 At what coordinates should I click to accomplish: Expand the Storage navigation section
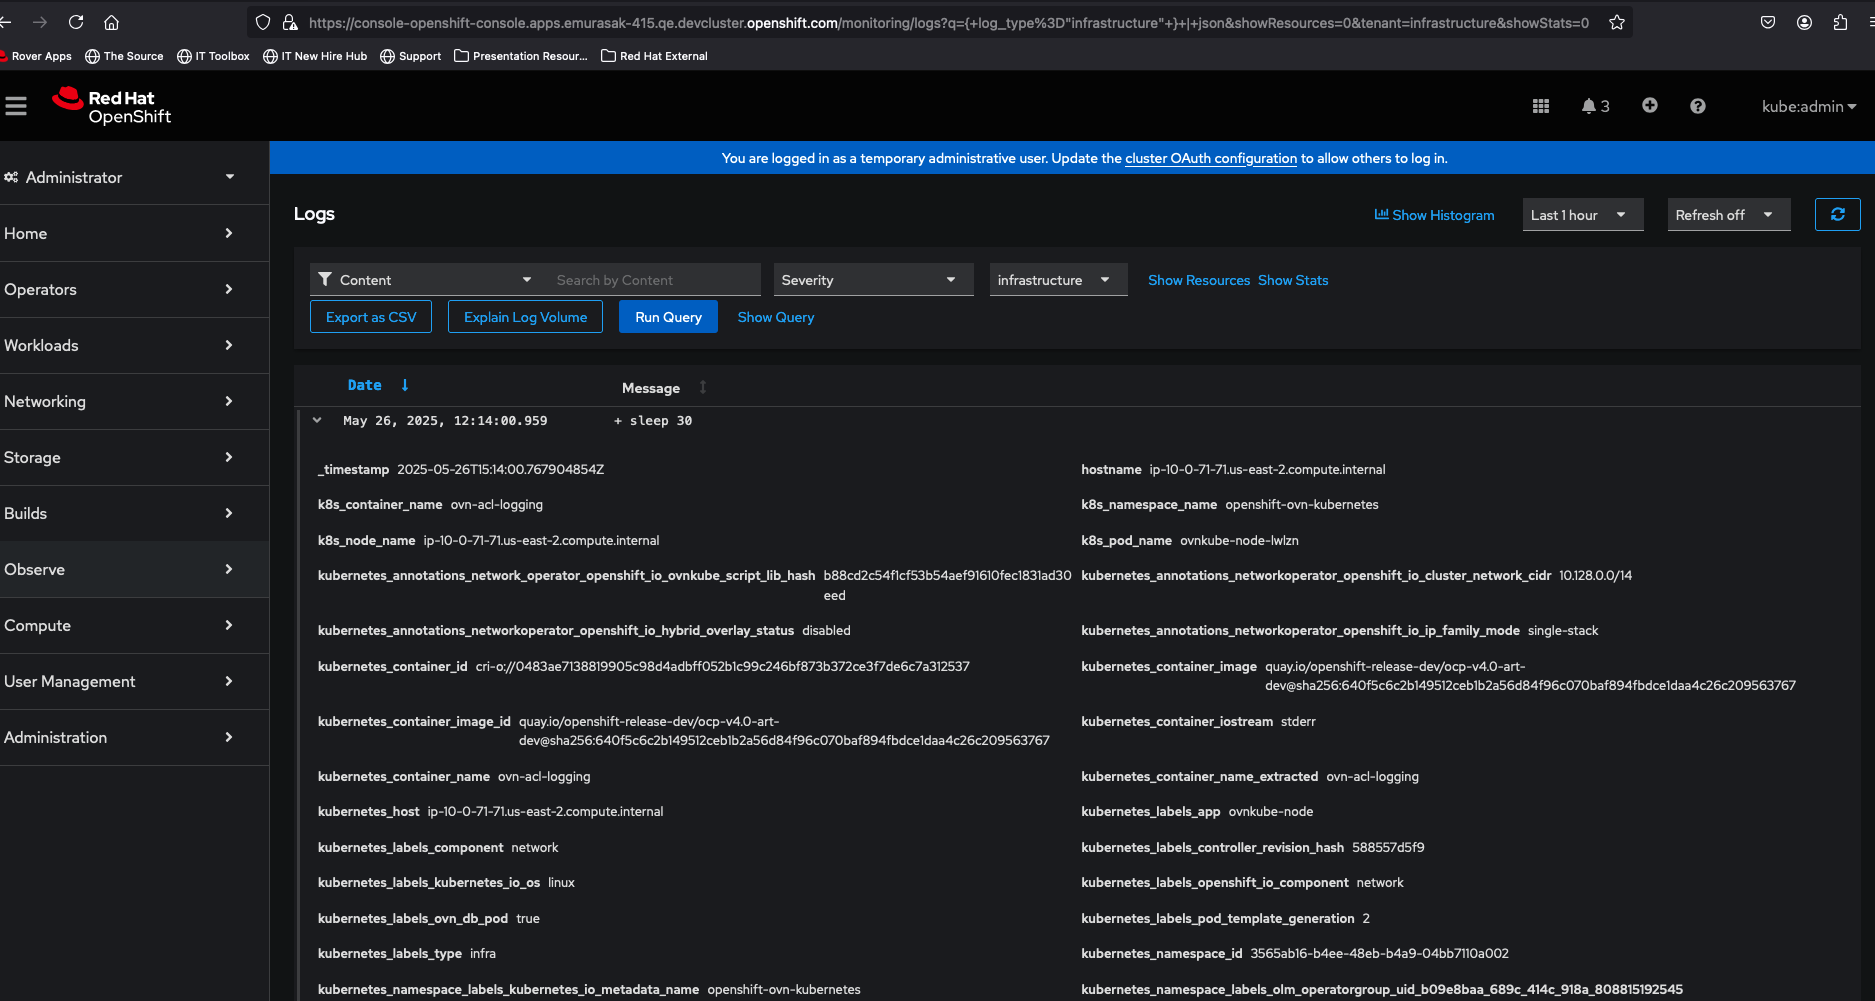134,457
